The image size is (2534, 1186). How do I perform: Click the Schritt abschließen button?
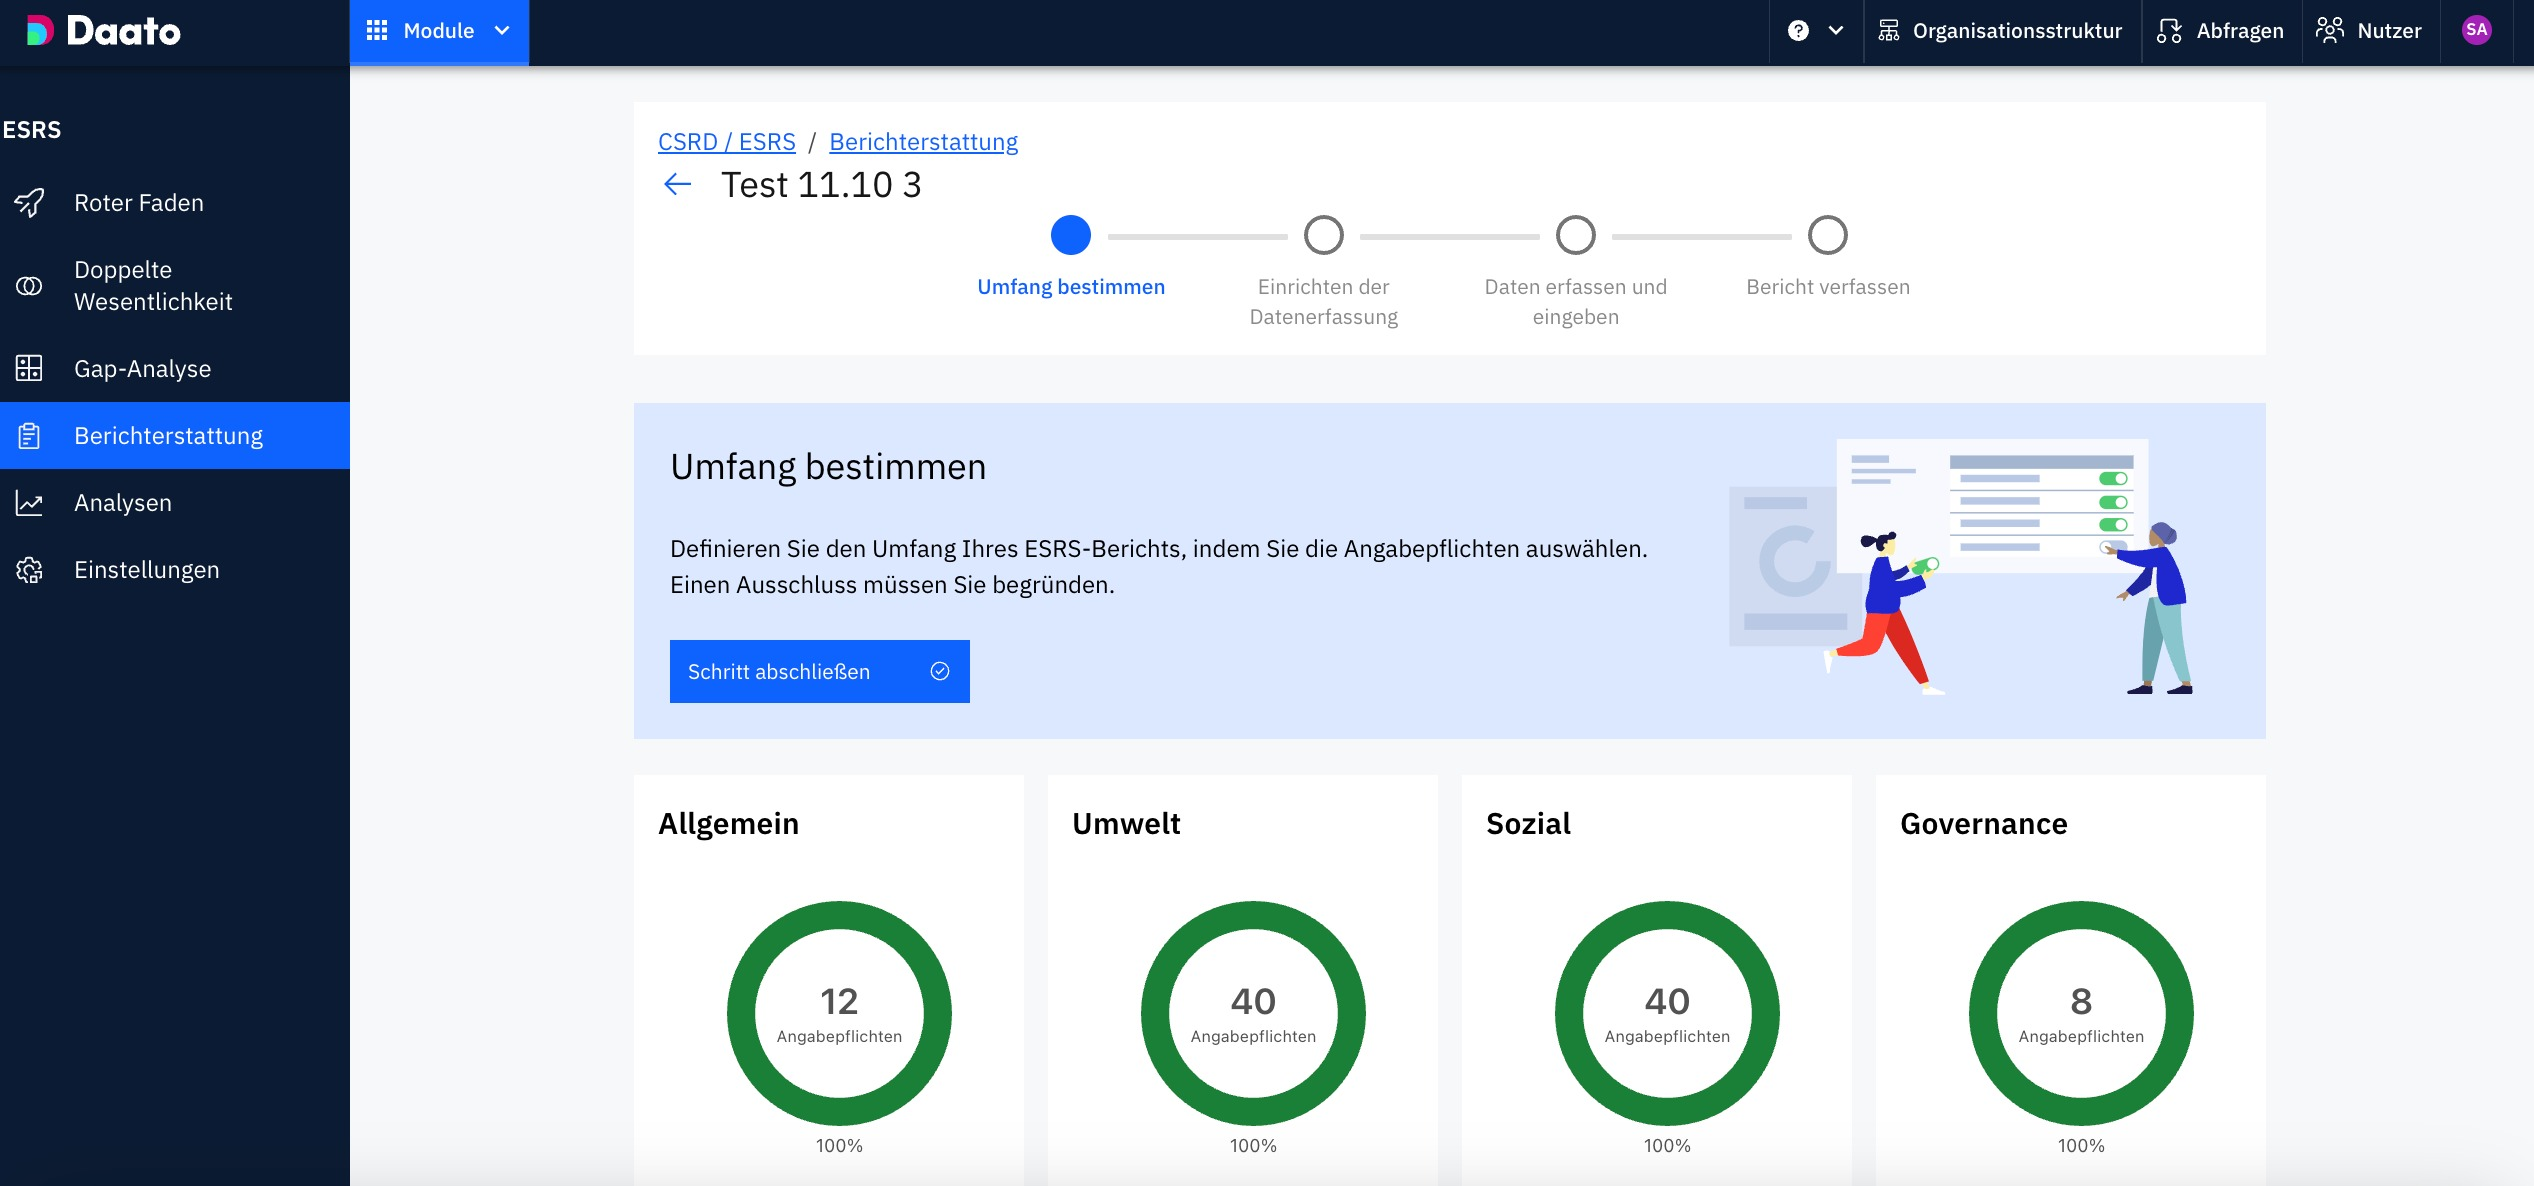[819, 671]
